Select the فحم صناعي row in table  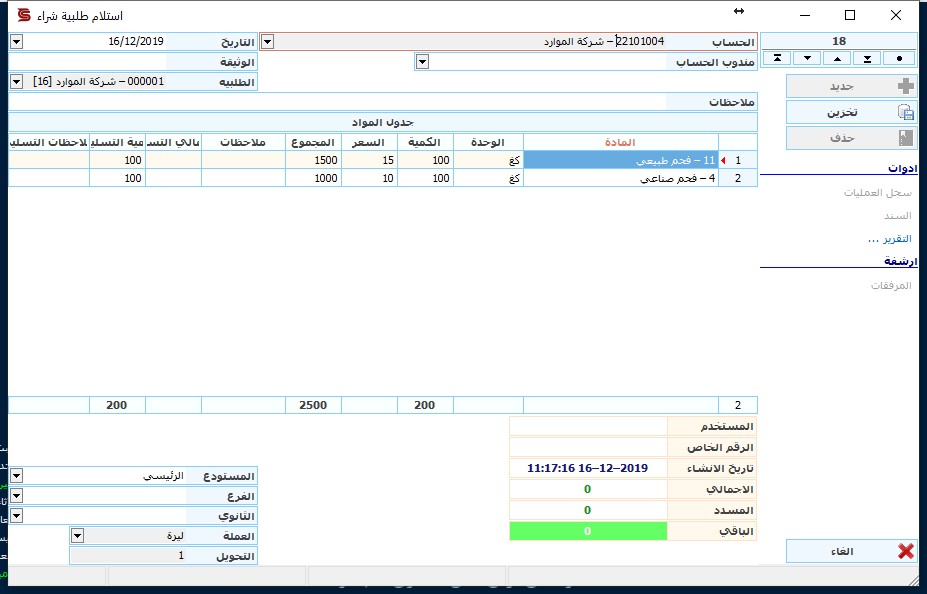383,178
